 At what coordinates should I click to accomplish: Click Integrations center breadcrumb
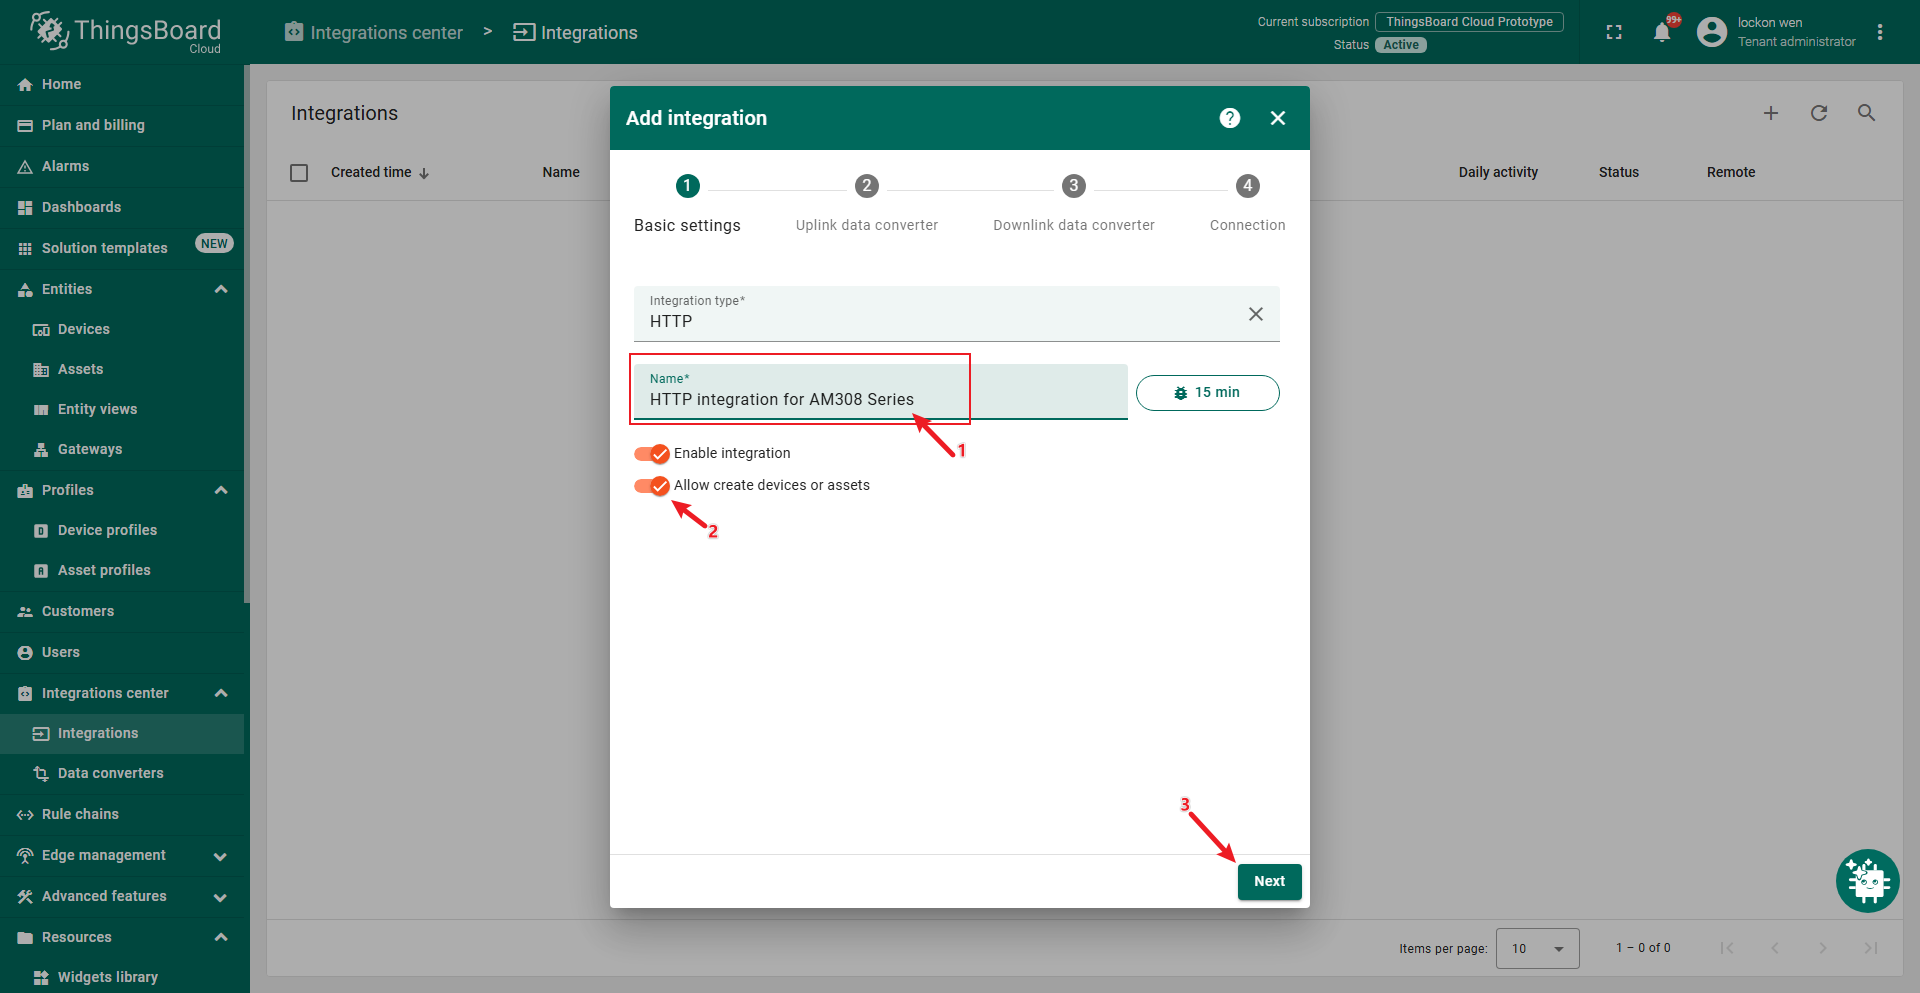point(374,32)
